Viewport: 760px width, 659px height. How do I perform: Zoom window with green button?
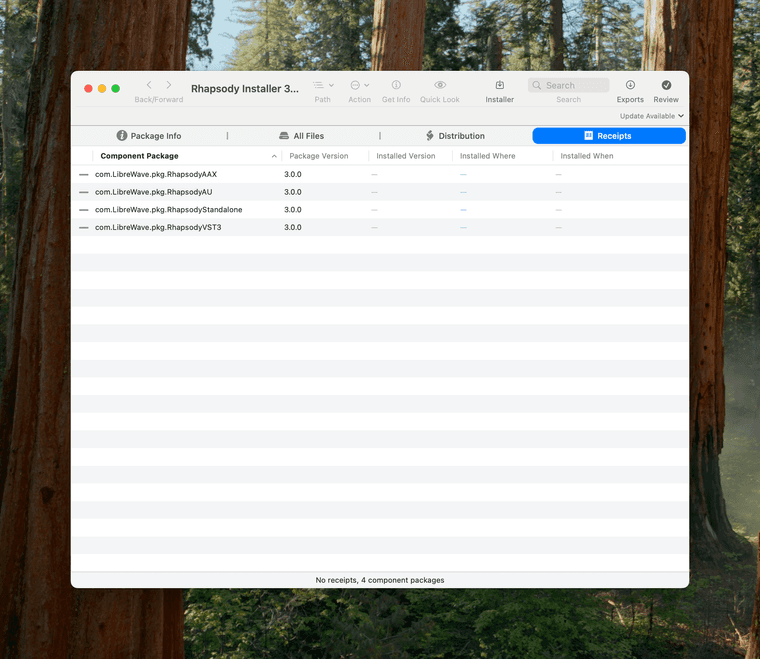pyautogui.click(x=115, y=88)
